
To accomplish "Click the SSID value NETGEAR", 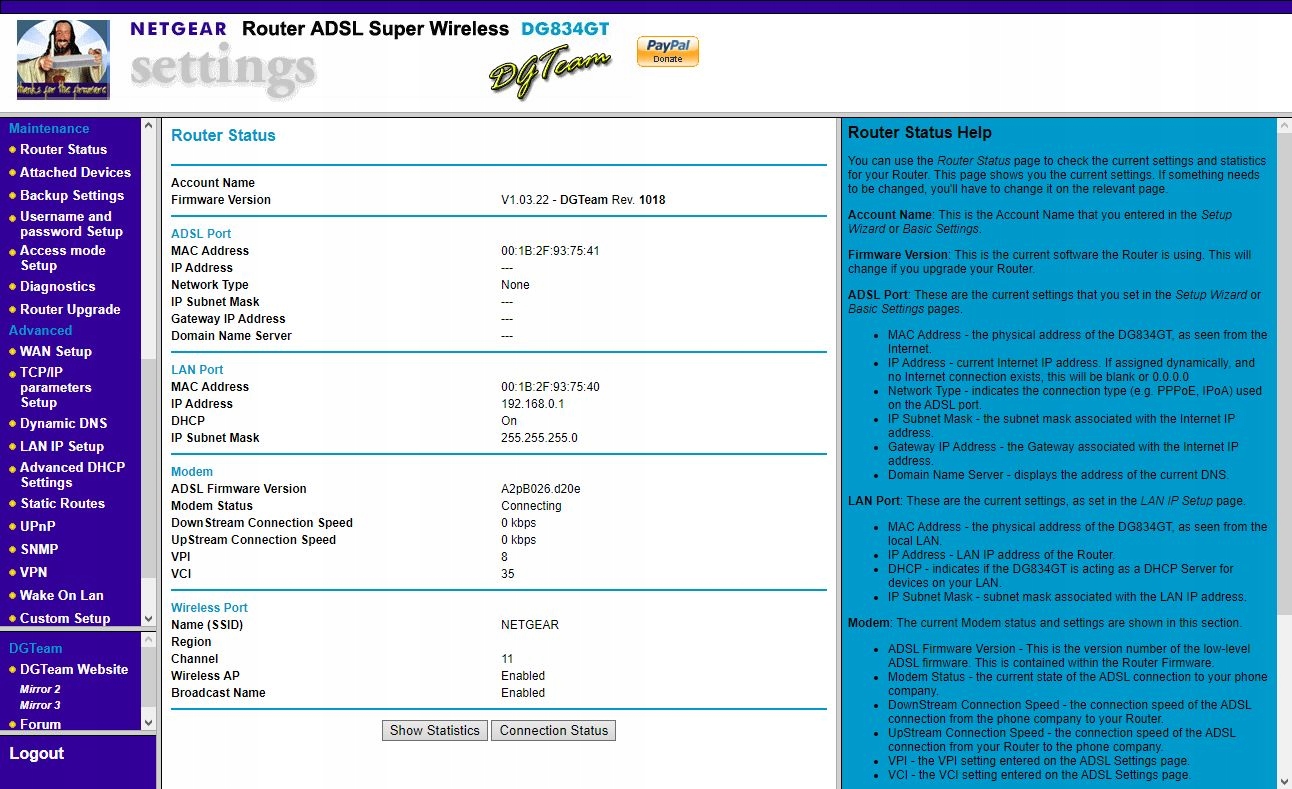I will pyautogui.click(x=530, y=625).
